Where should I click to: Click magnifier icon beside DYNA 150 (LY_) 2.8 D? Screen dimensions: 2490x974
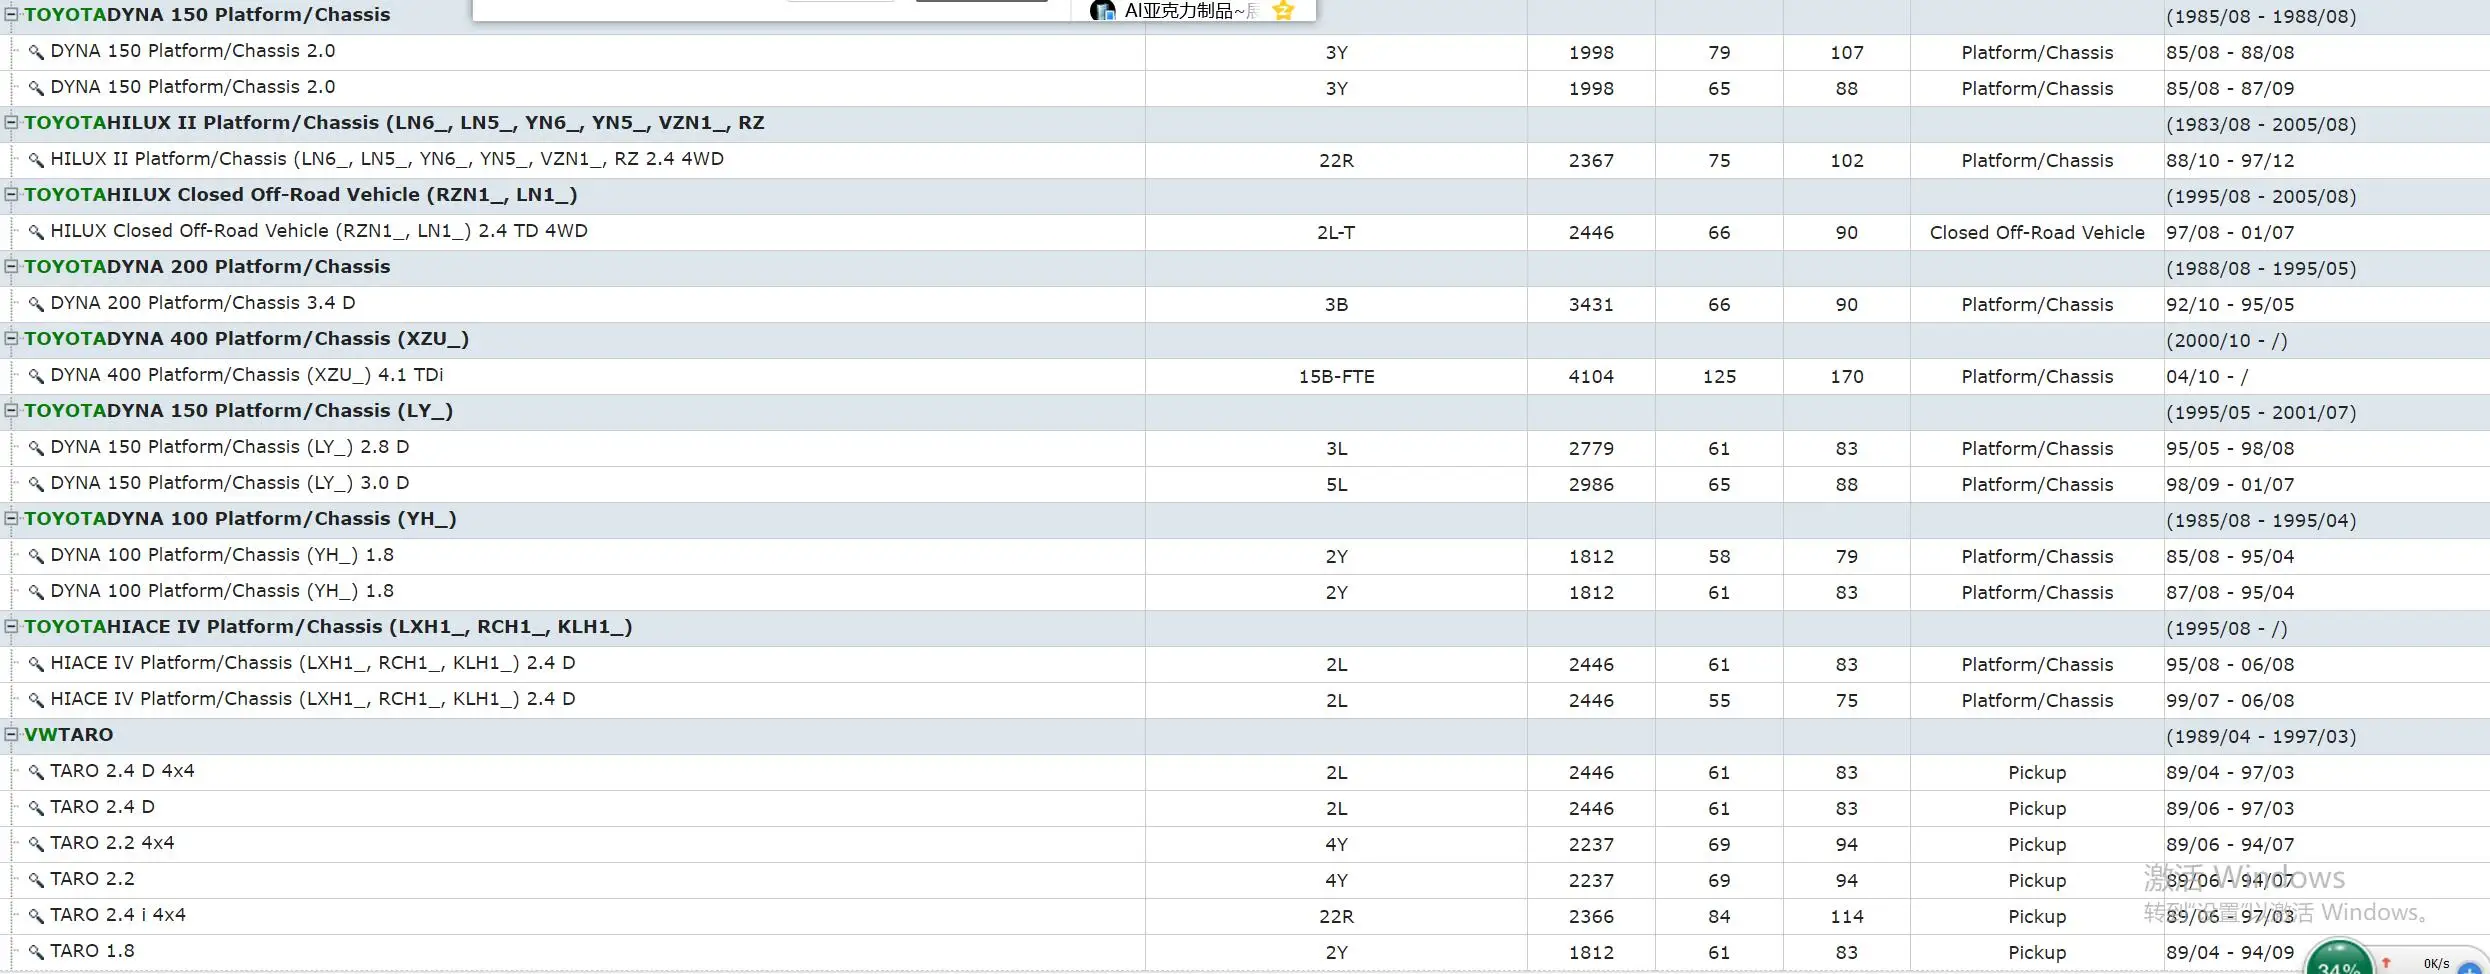pyautogui.click(x=36, y=448)
